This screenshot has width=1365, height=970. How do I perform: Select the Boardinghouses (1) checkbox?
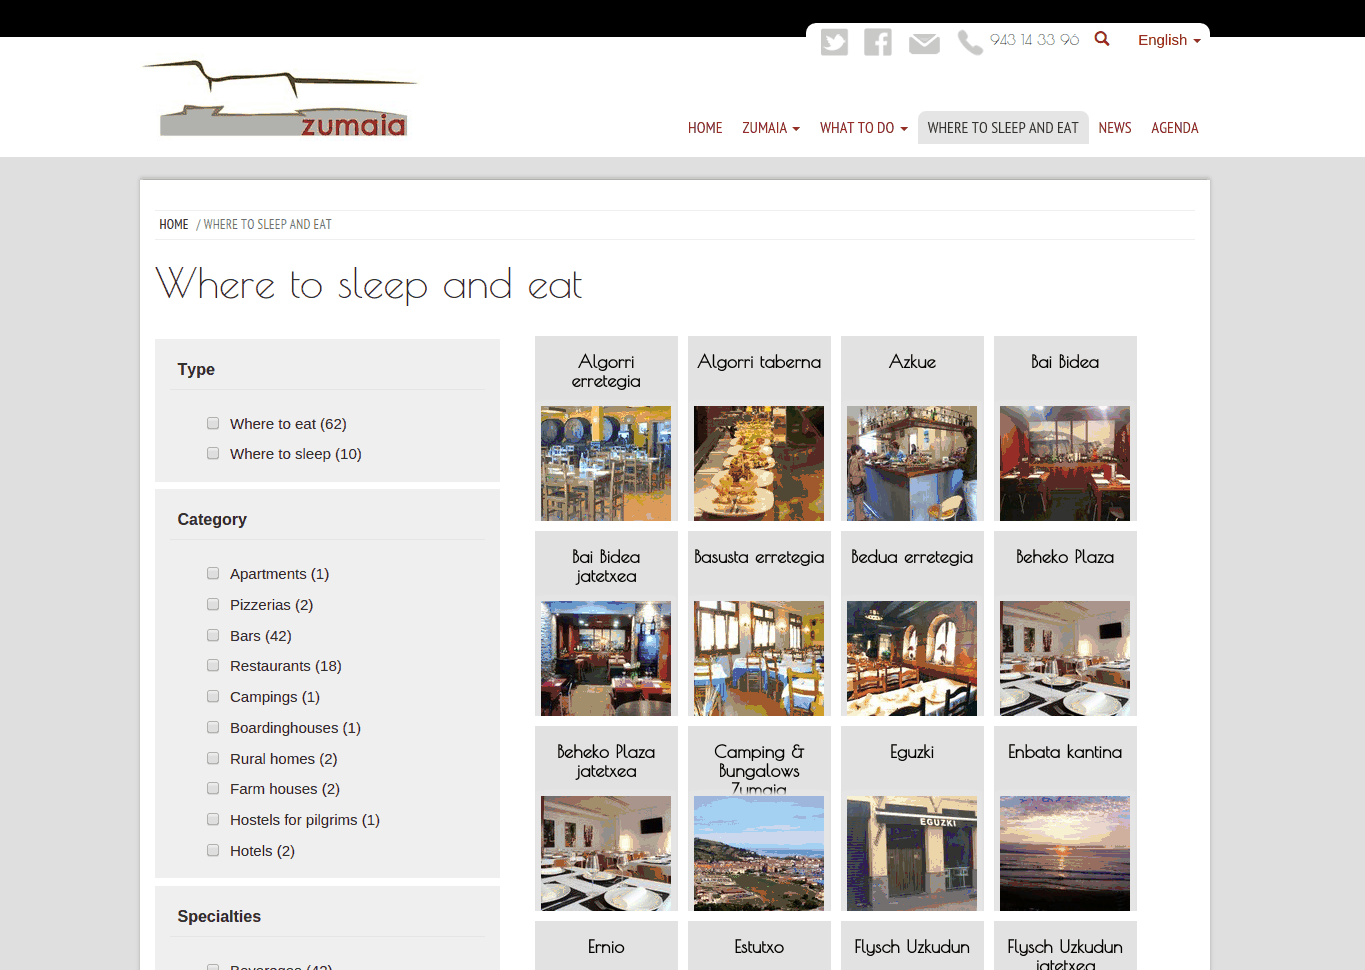(213, 727)
